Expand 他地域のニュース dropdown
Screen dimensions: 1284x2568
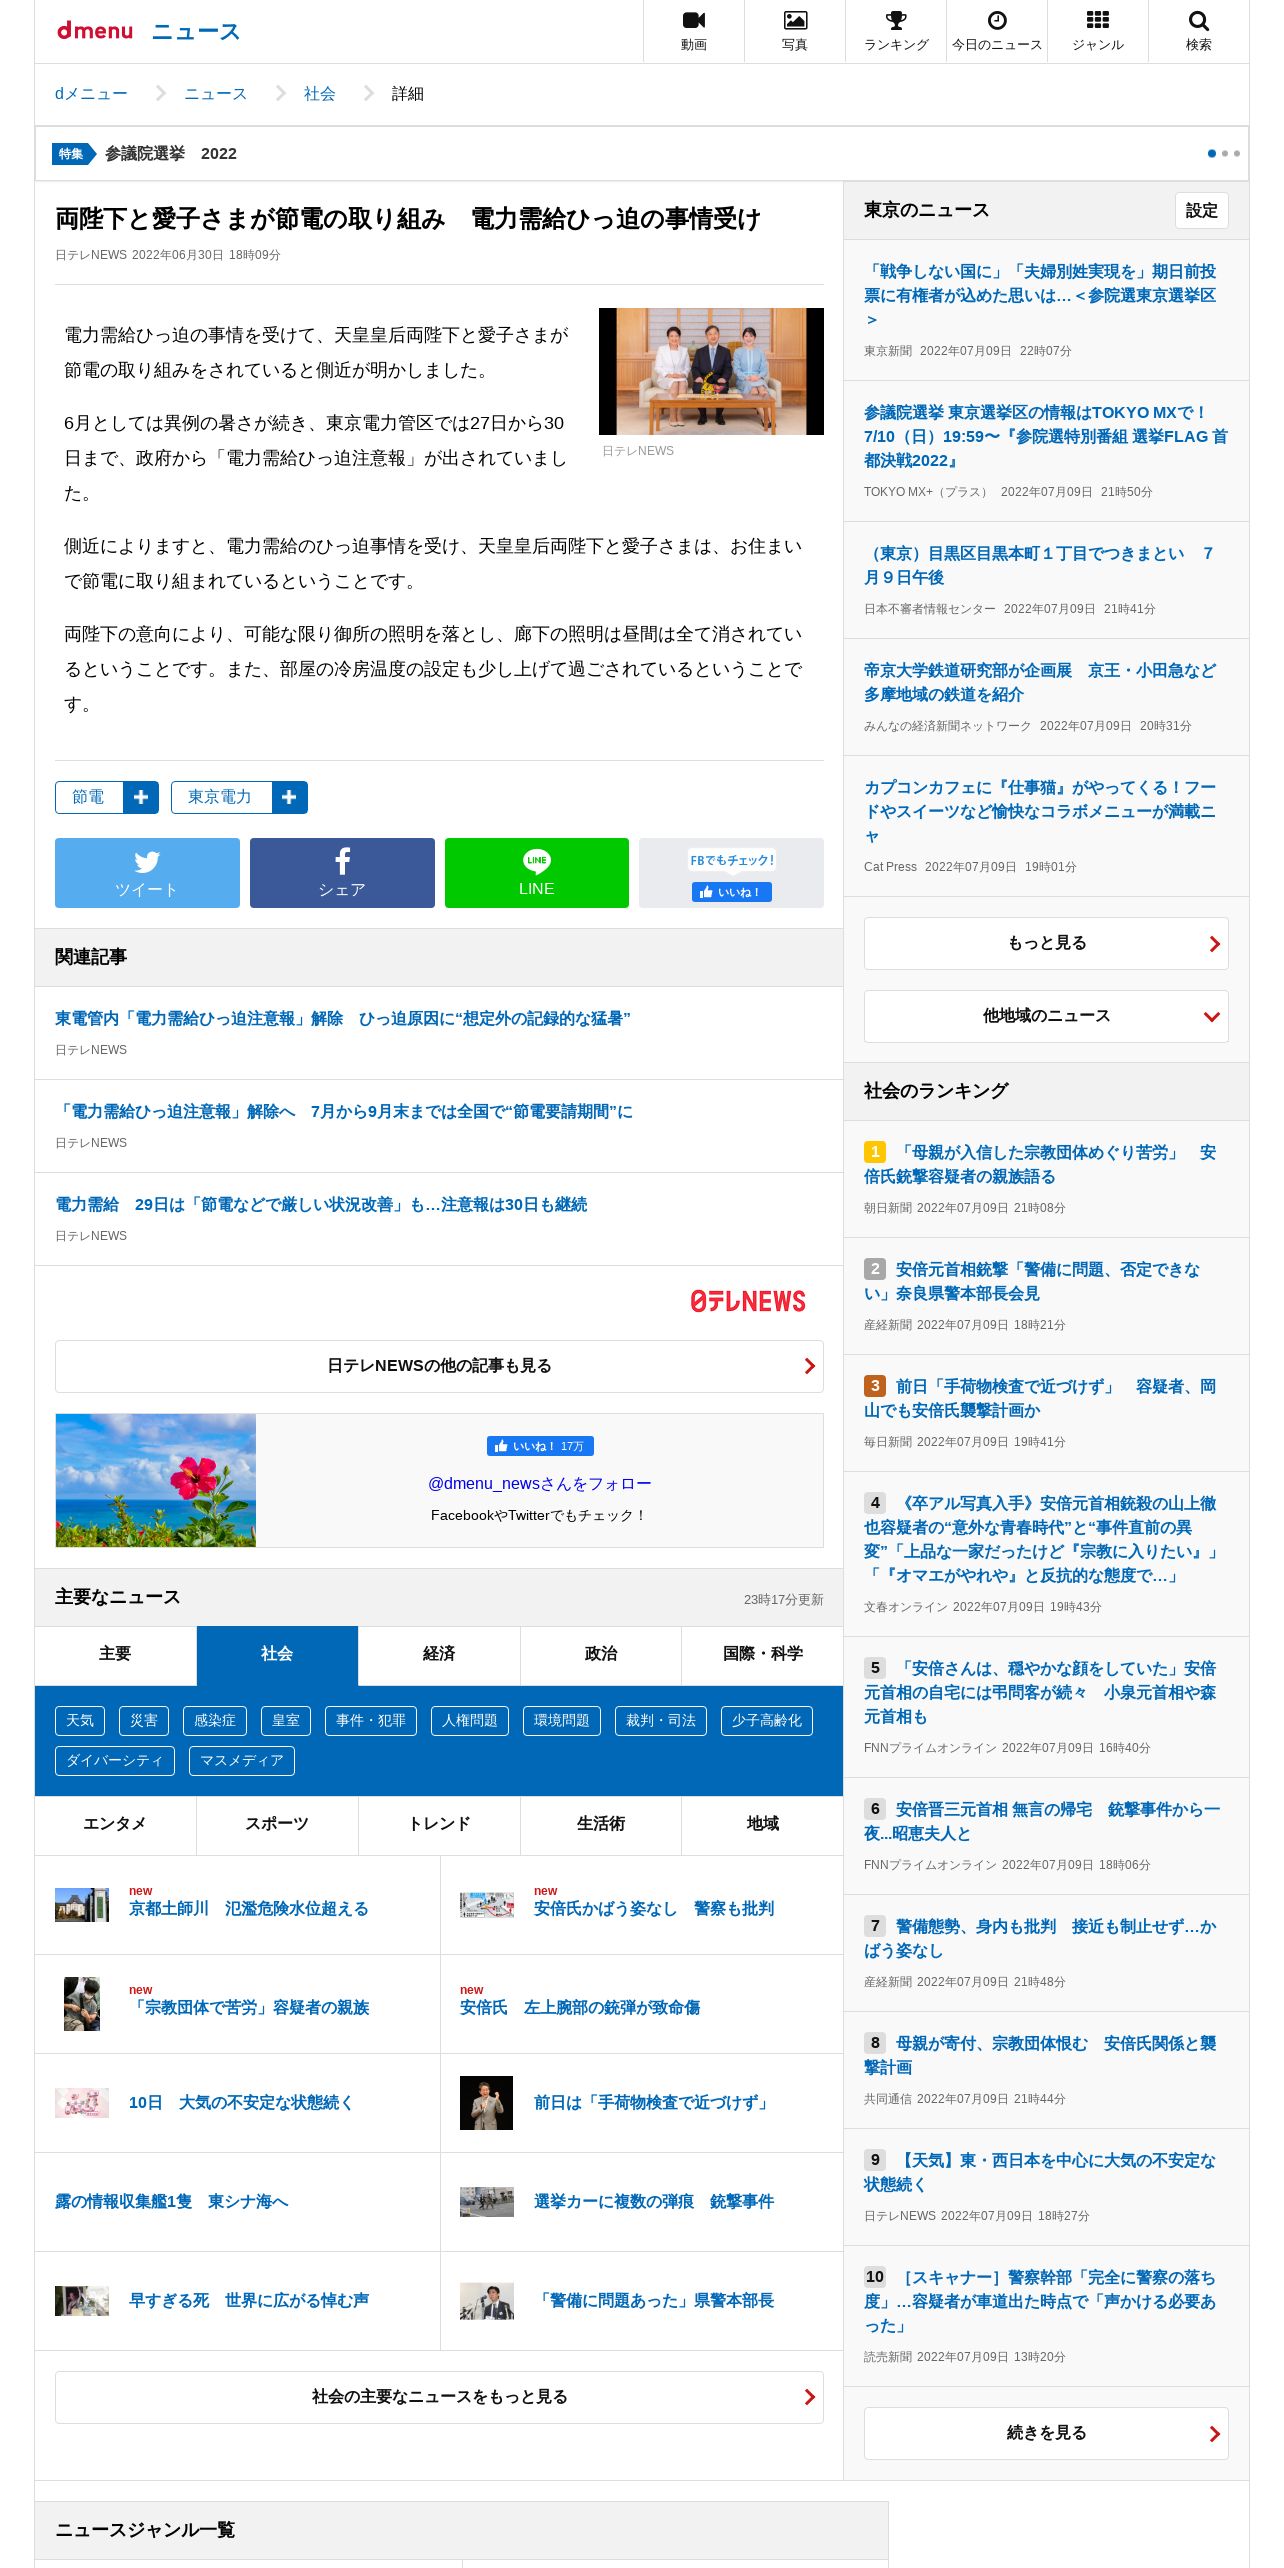point(1046,1016)
